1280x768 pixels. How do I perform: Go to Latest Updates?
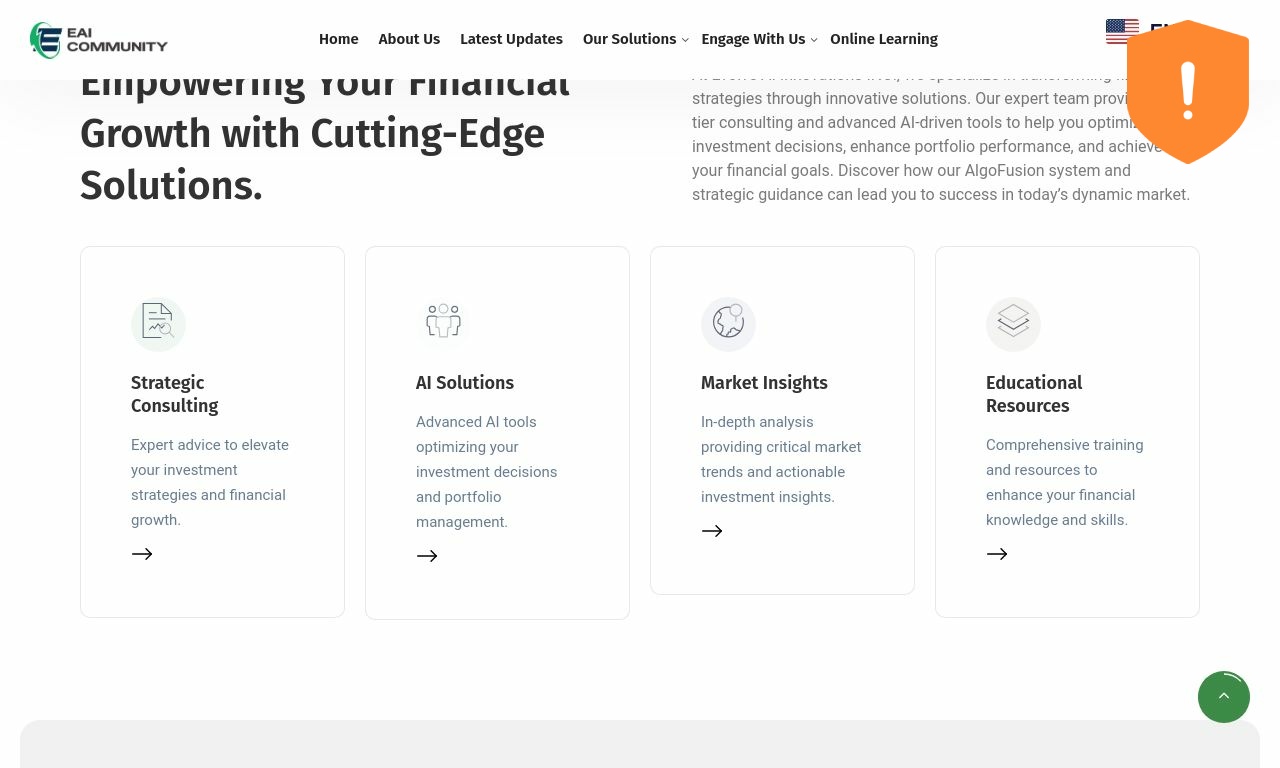coord(511,40)
